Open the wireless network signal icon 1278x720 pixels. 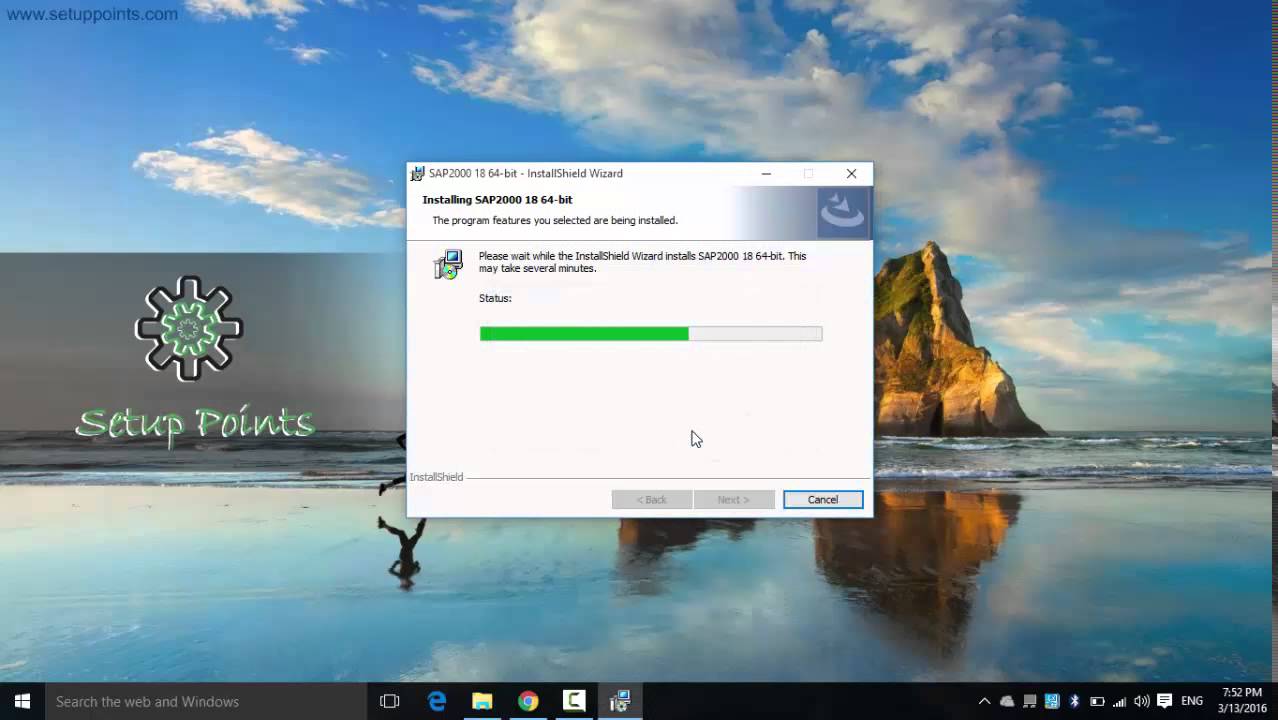[x=1119, y=701]
